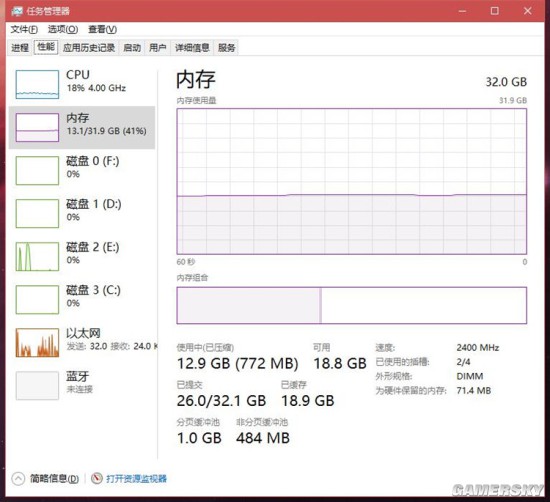Click the resource monitor icon
This screenshot has height=502, width=550.
pyautogui.click(x=96, y=478)
